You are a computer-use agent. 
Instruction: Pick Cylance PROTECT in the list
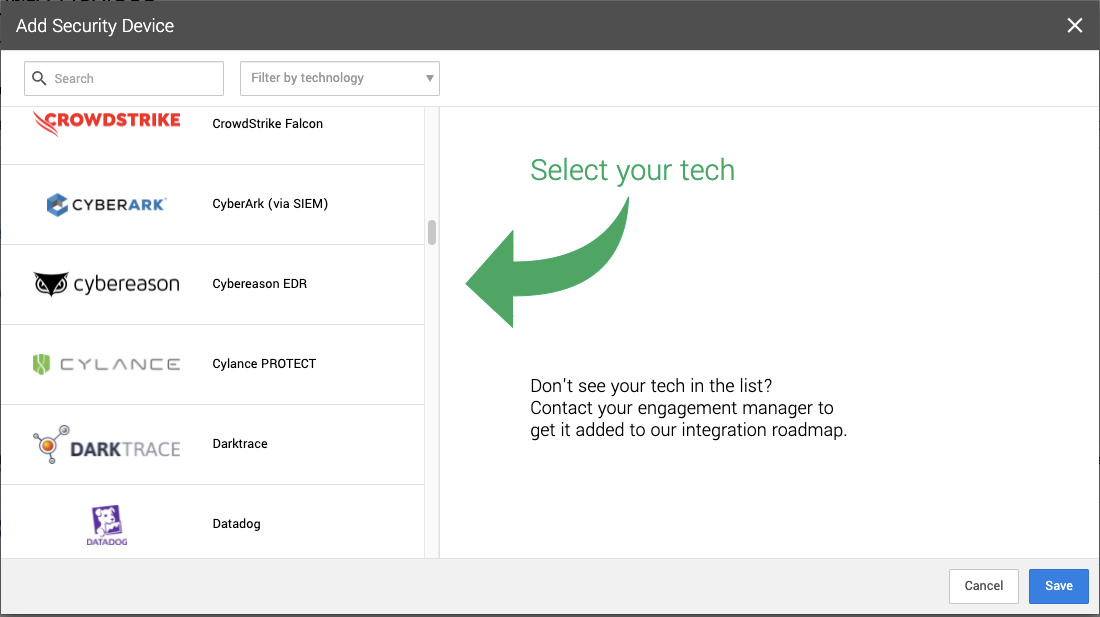[x=213, y=365]
